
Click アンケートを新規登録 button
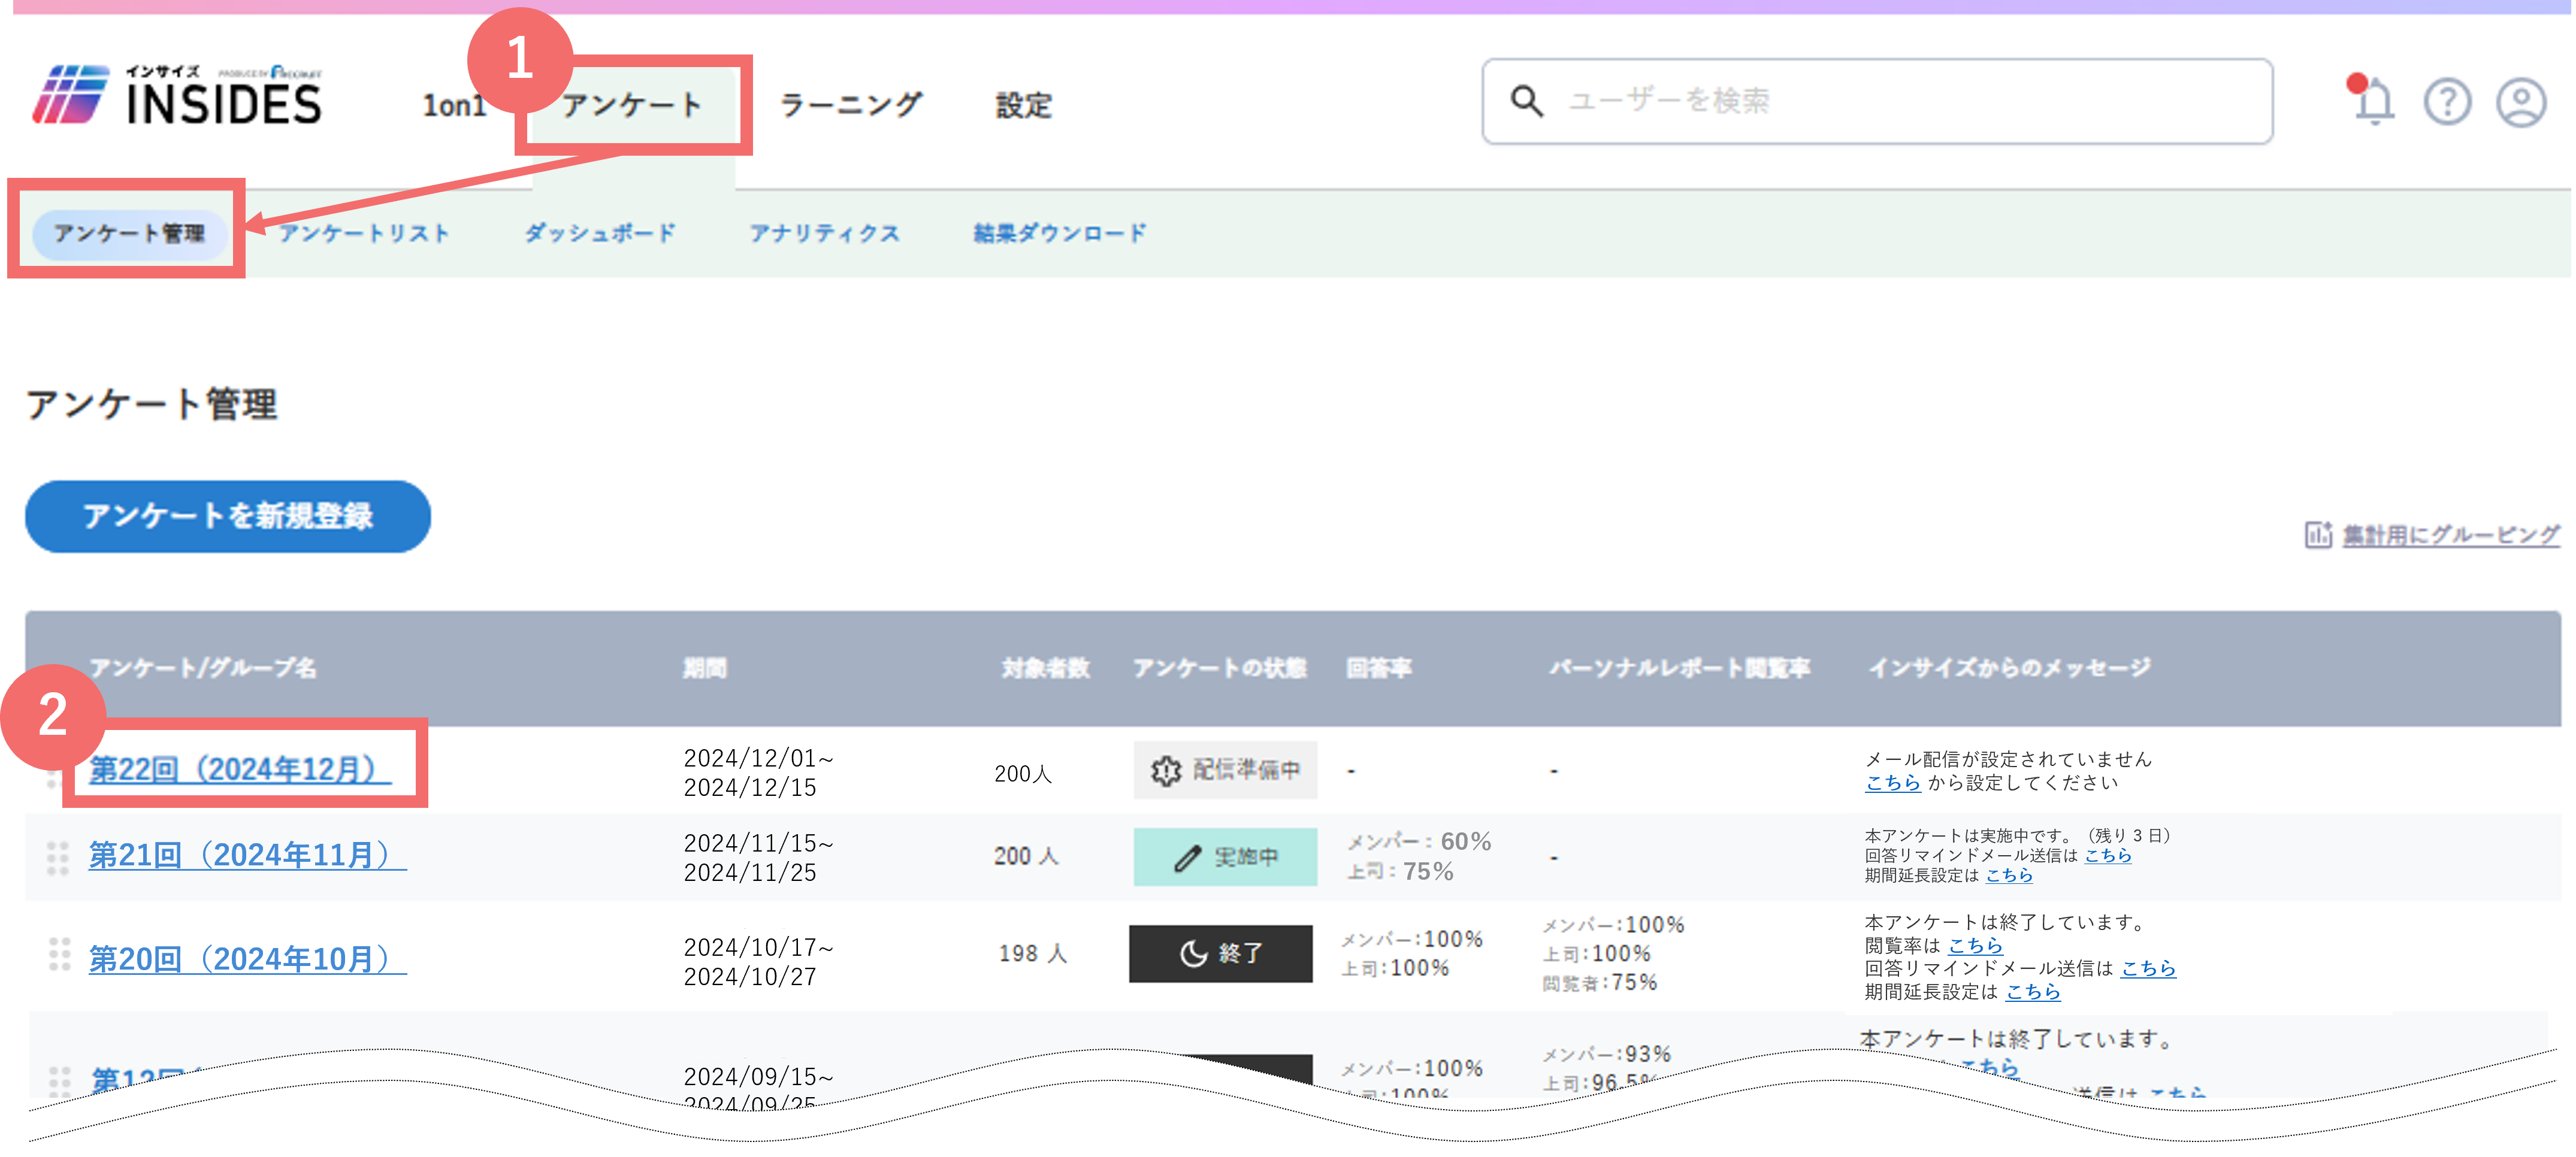pos(228,516)
